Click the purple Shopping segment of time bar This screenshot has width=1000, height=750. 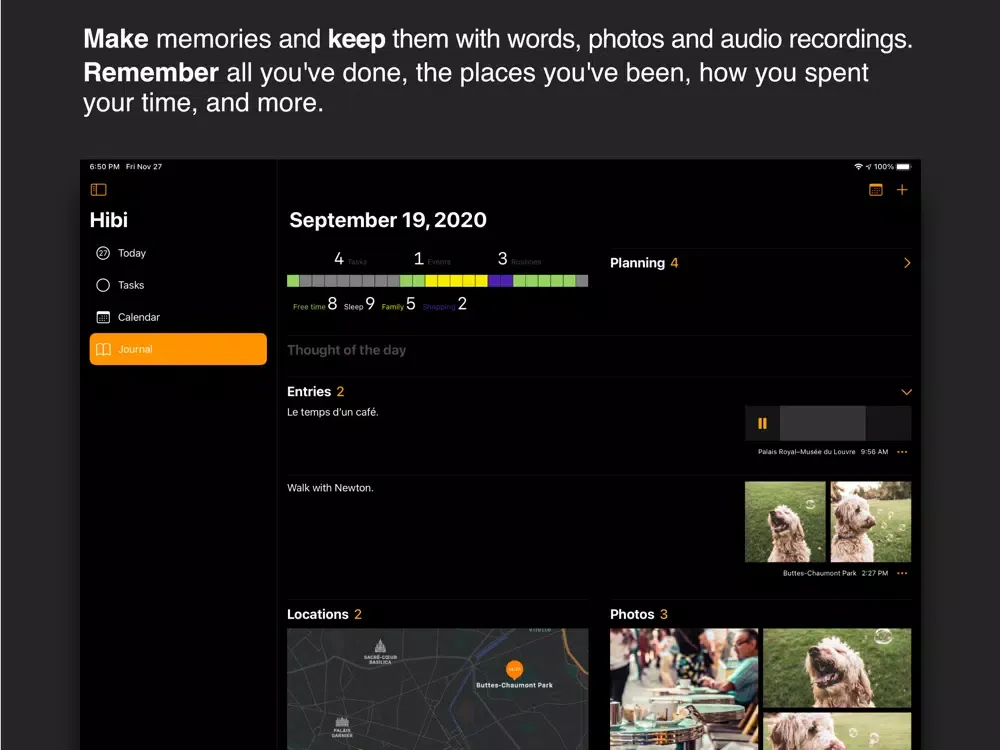501,281
